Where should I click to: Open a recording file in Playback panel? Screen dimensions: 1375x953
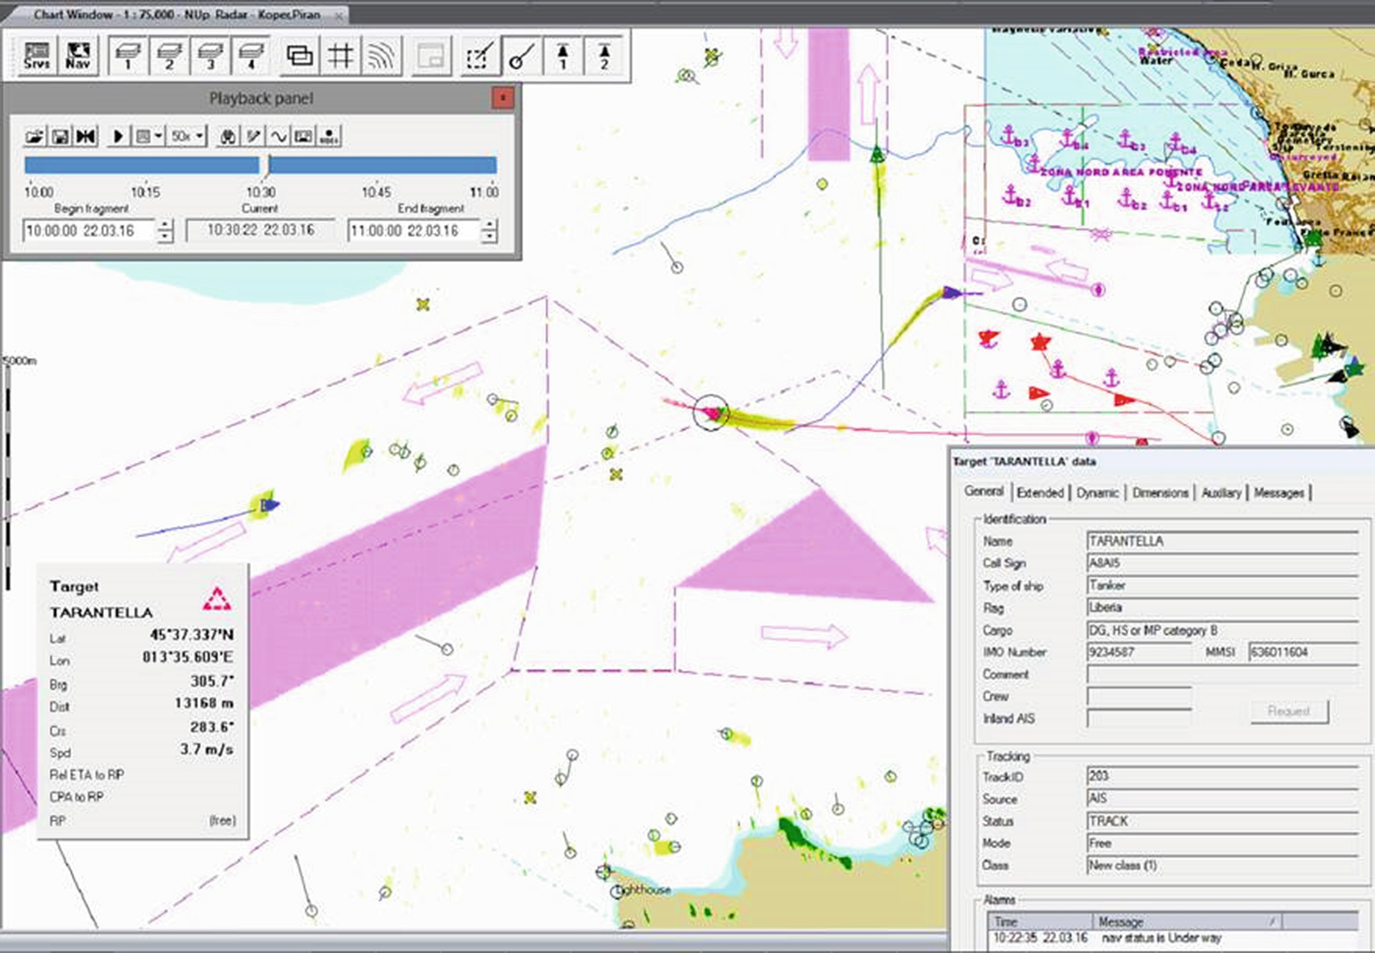[35, 136]
